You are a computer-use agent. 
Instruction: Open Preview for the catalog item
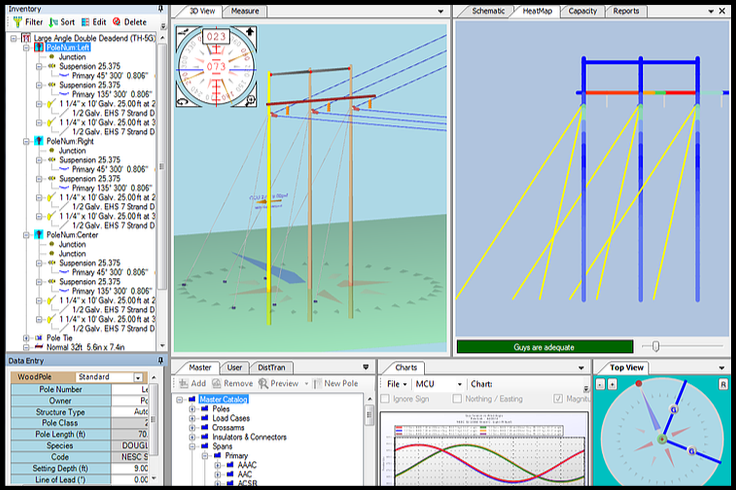point(264,383)
